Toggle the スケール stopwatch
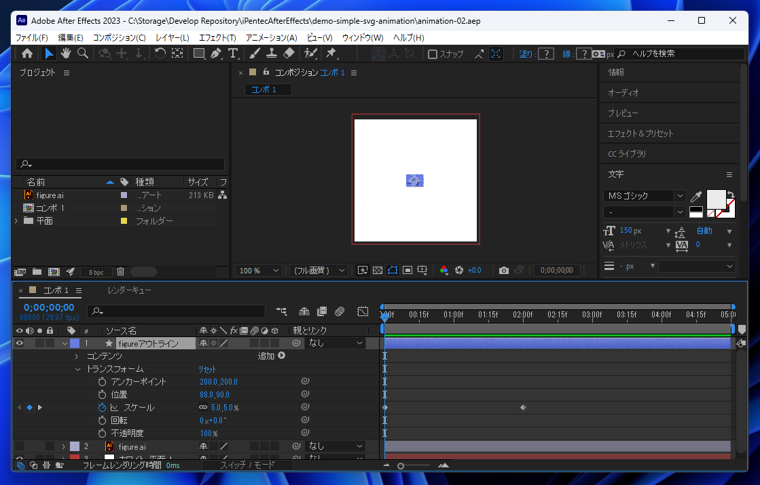760x485 pixels. tap(102, 407)
